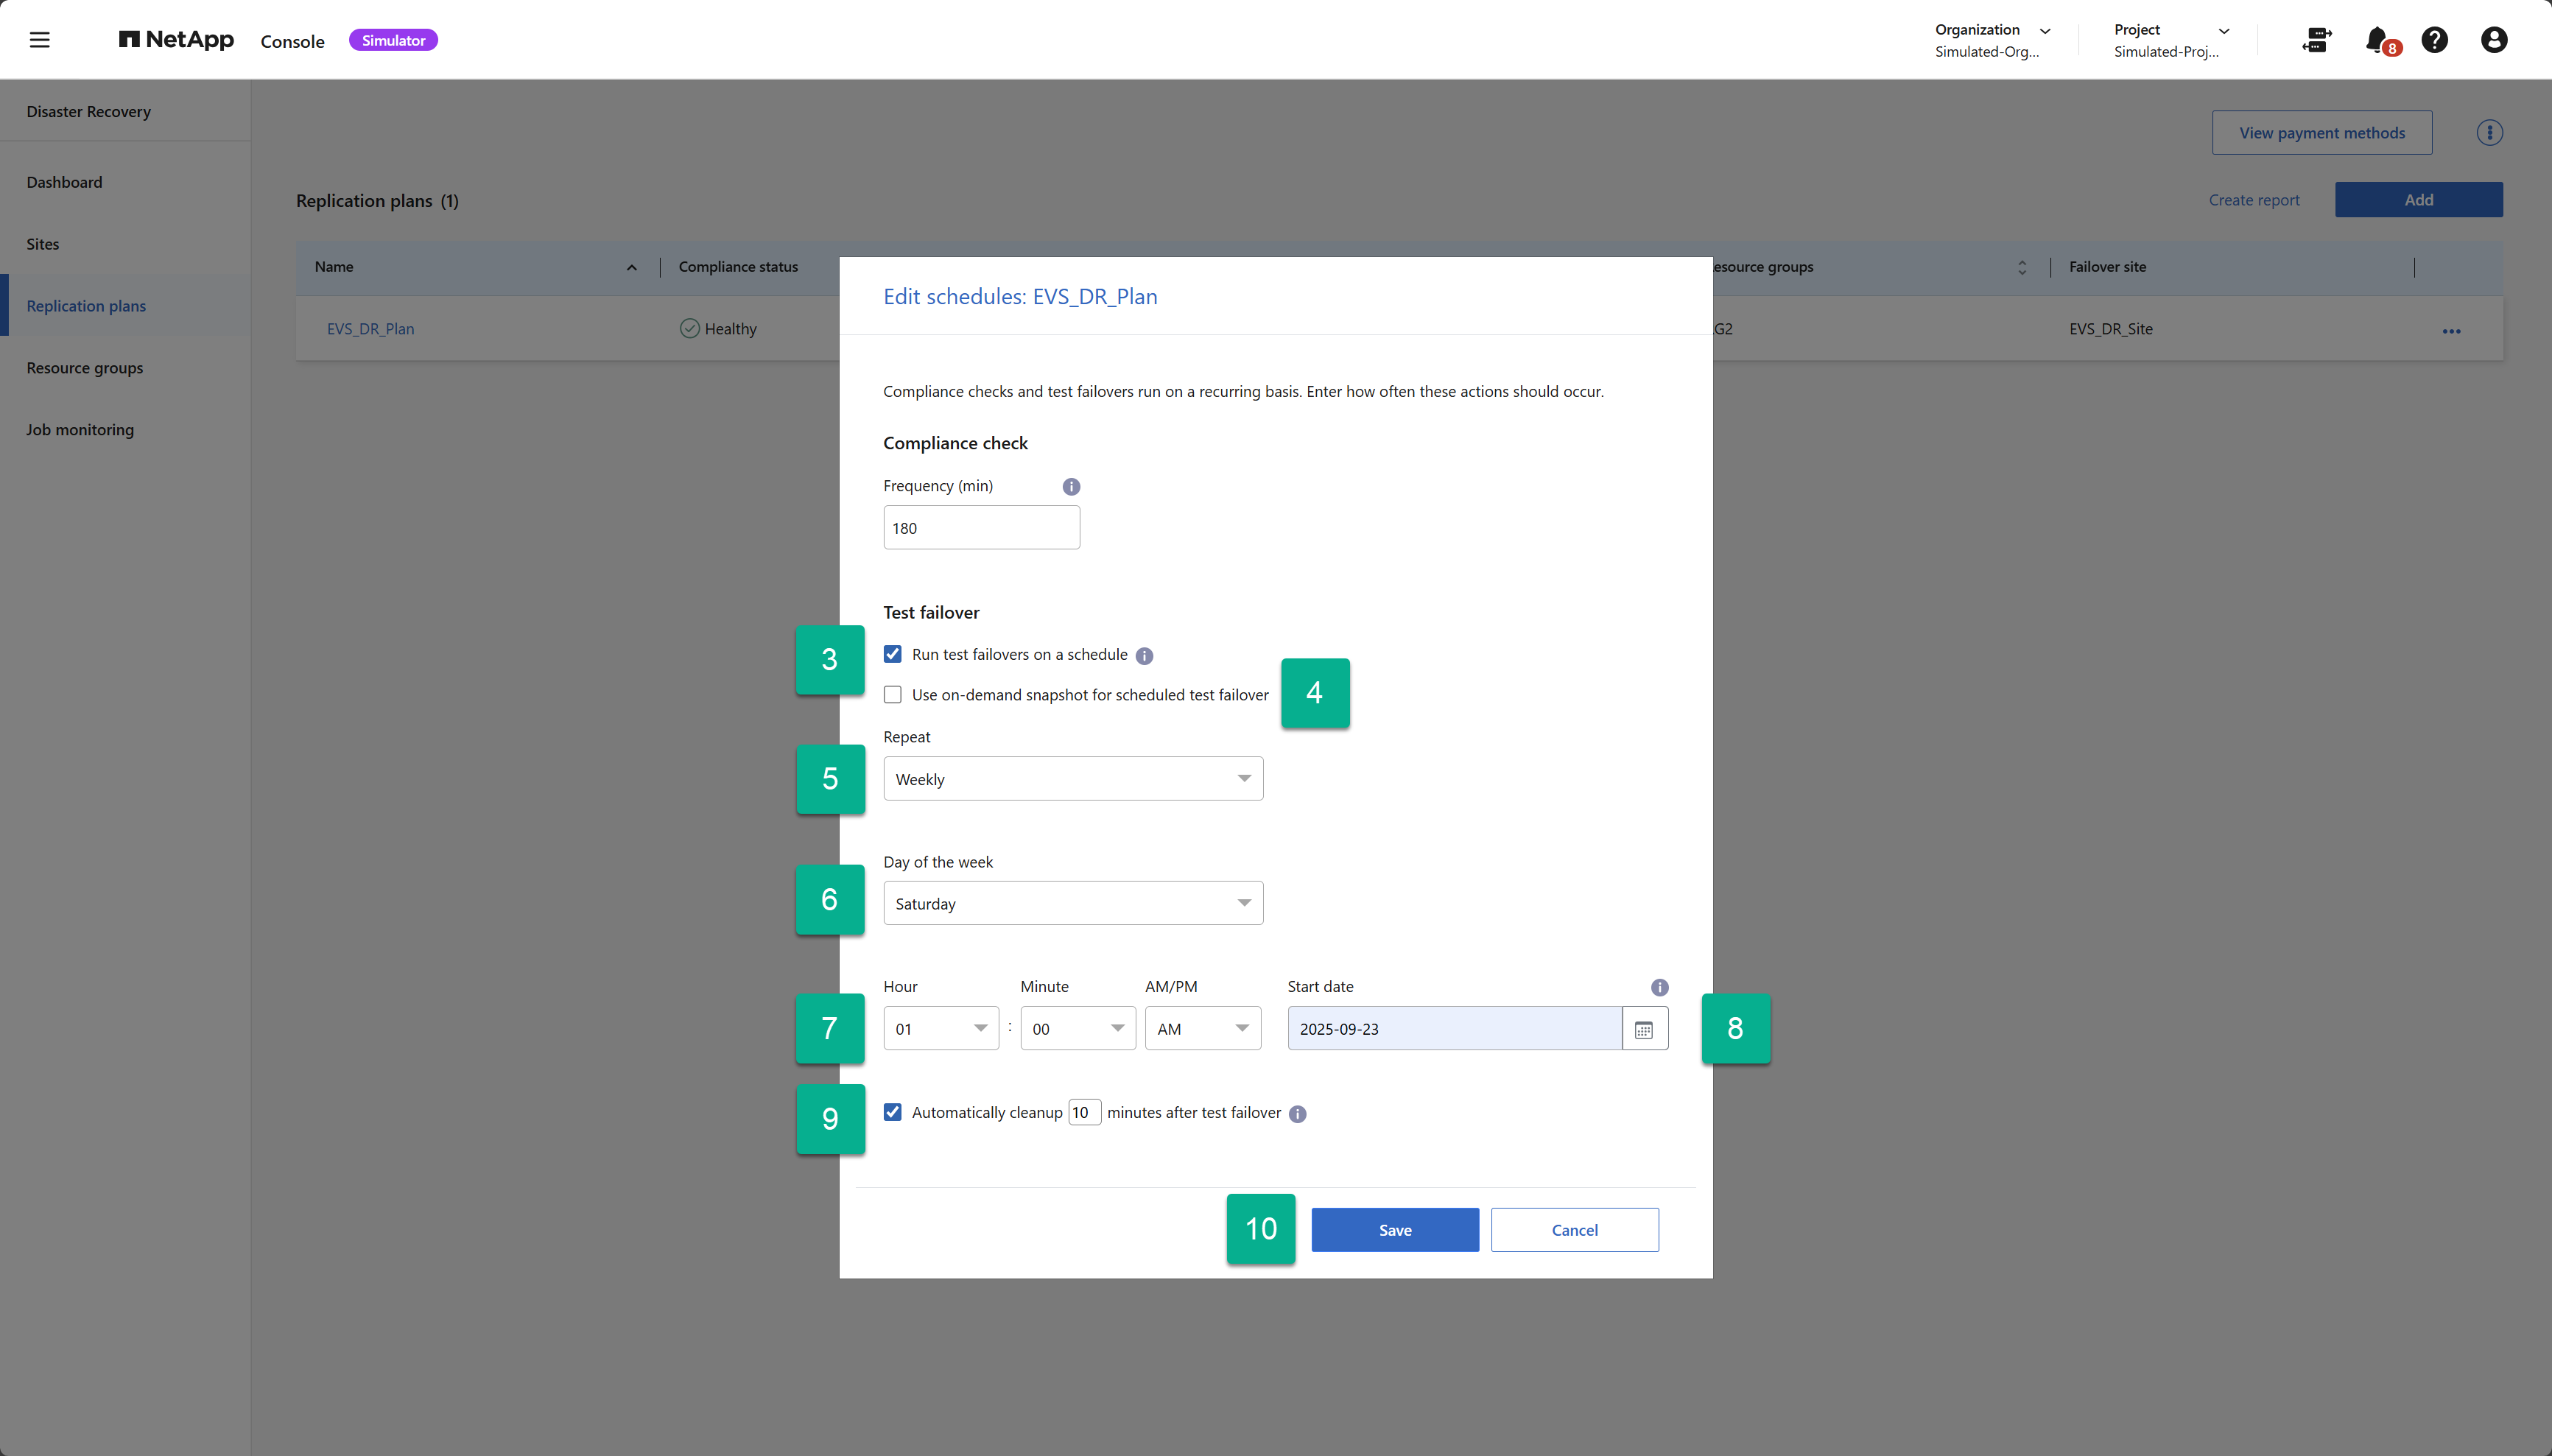Save the schedule changes
This screenshot has width=2552, height=1456.
pyautogui.click(x=1394, y=1230)
